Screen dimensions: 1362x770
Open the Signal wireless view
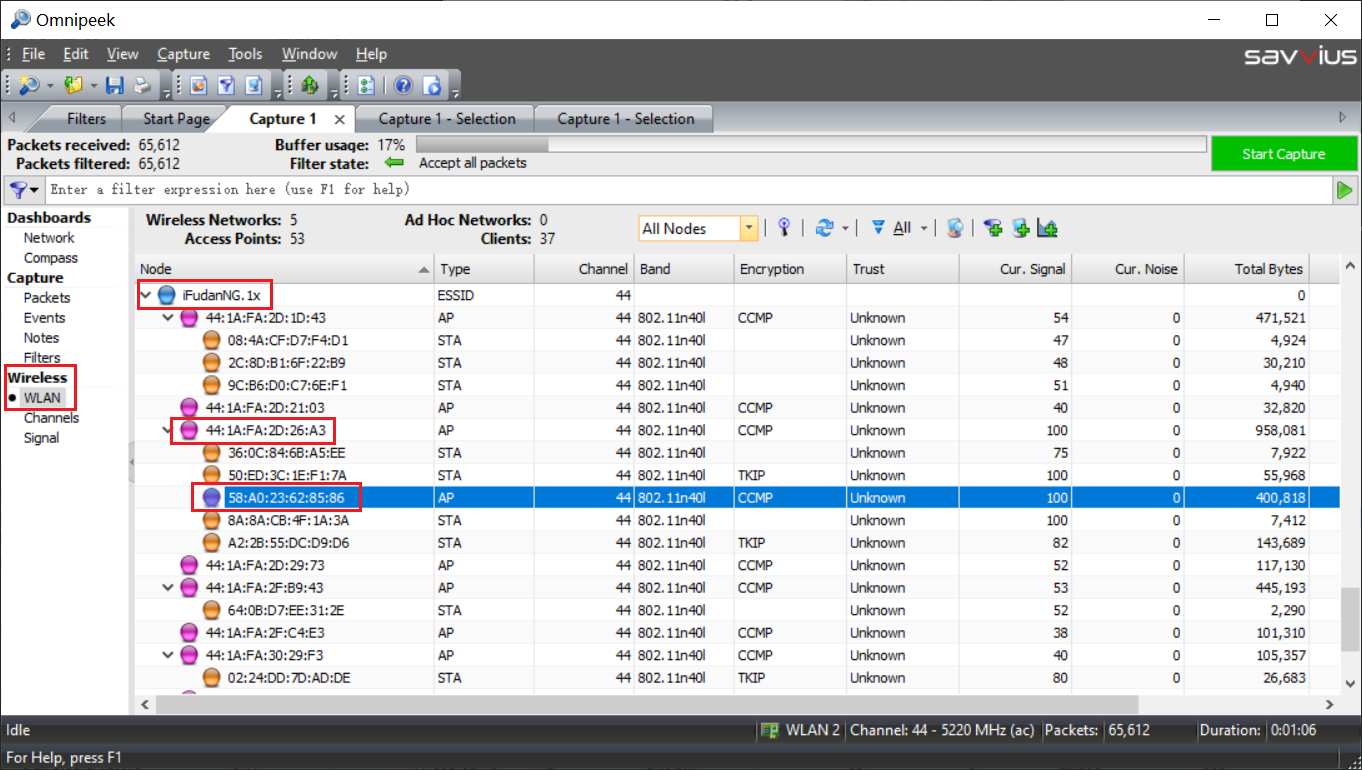coord(41,438)
